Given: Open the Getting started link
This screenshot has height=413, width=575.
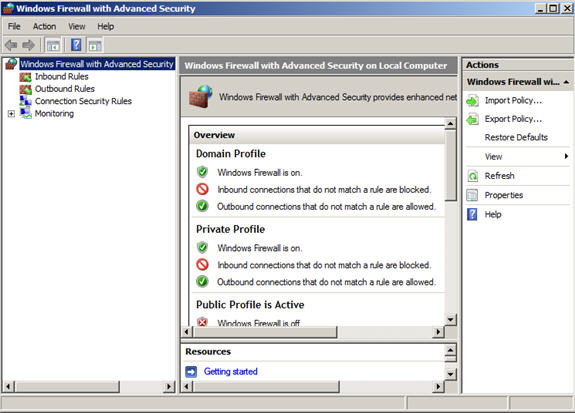Looking at the screenshot, I should coord(231,372).
